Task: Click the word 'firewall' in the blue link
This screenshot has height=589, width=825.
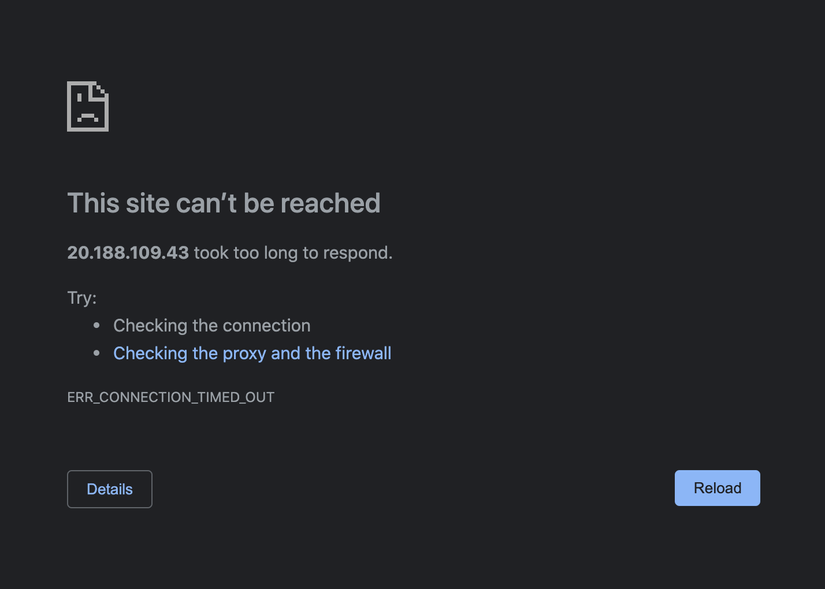Action: pos(363,353)
